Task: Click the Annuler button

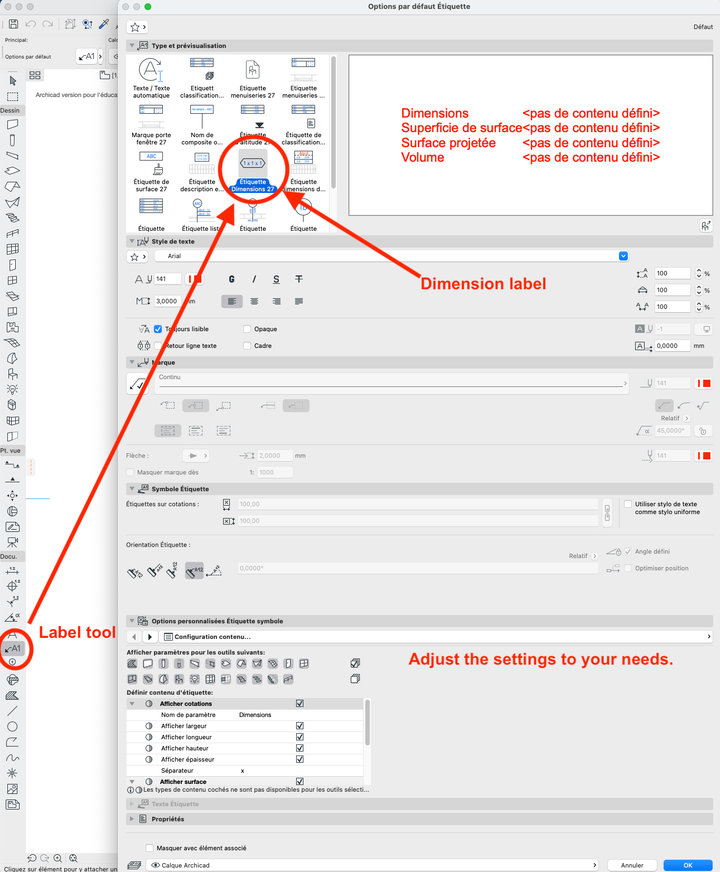Action: [632, 865]
